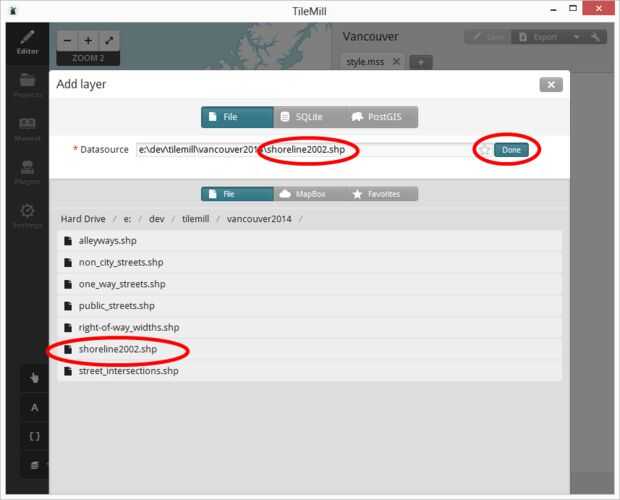Viewport: 620px width, 500px height.
Task: Navigate to dev folder breadcrumb
Action: coord(157,219)
